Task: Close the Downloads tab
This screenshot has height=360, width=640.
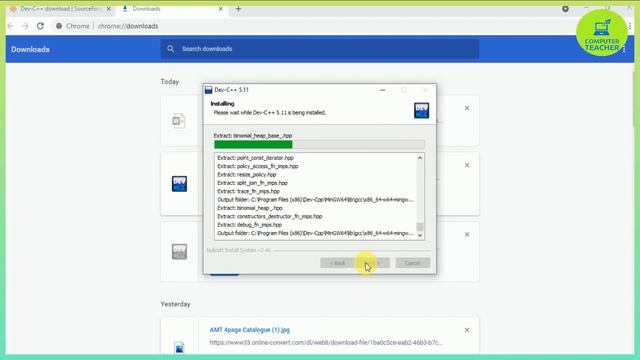Action: point(220,9)
